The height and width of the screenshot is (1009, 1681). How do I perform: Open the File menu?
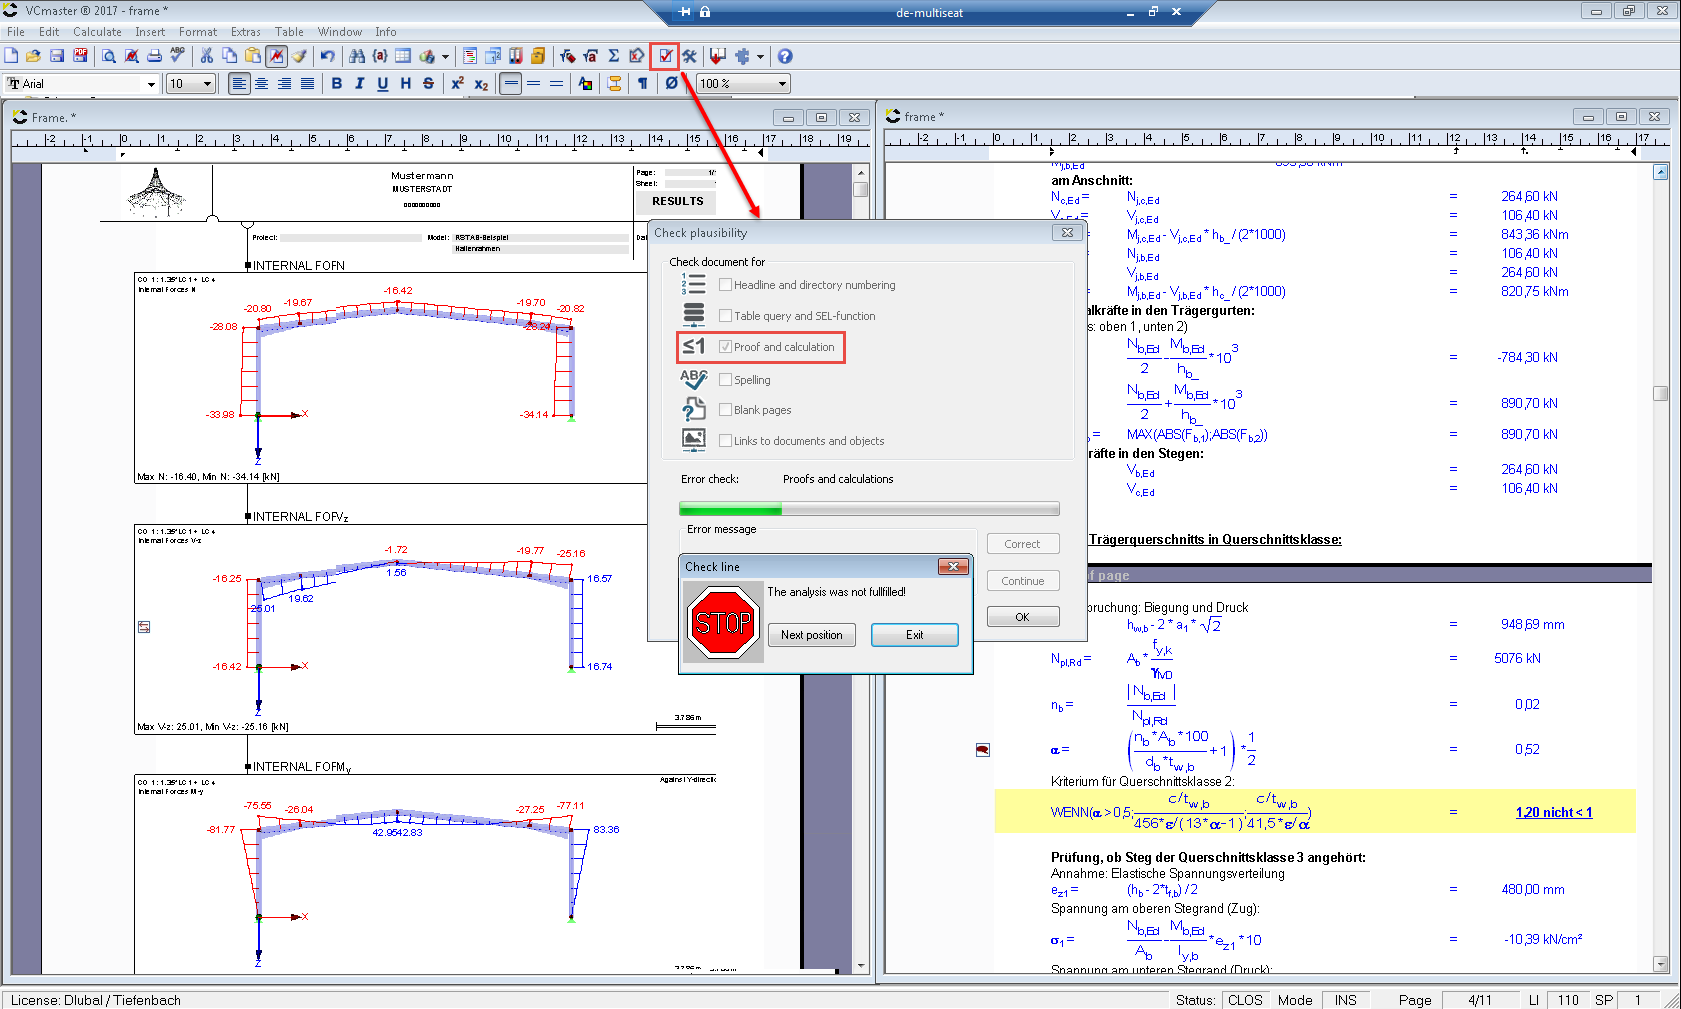16,32
